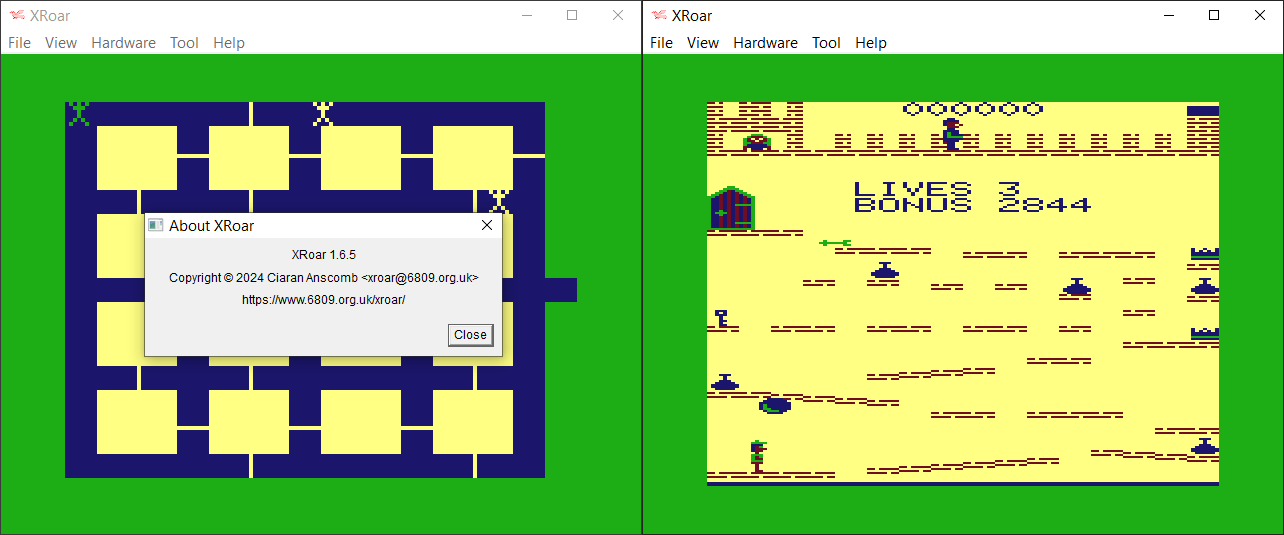Viewport: 1284px width, 535px height.
Task: Open Tool menu in right XRoar window
Action: pos(826,43)
